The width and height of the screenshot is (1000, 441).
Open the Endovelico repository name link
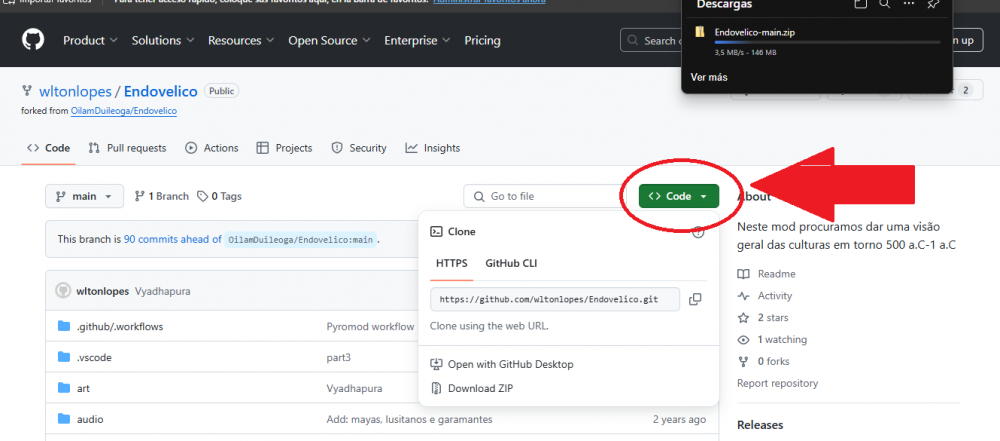pyautogui.click(x=161, y=91)
